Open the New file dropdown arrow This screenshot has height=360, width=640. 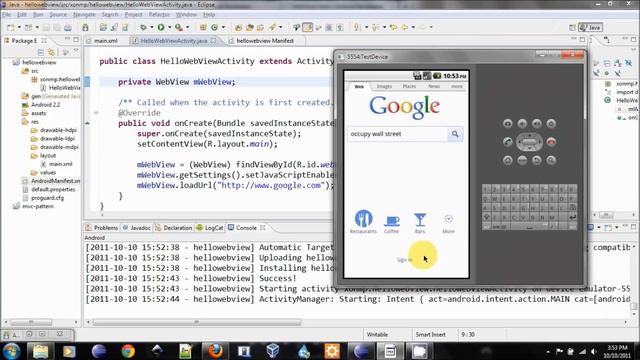tap(19, 27)
